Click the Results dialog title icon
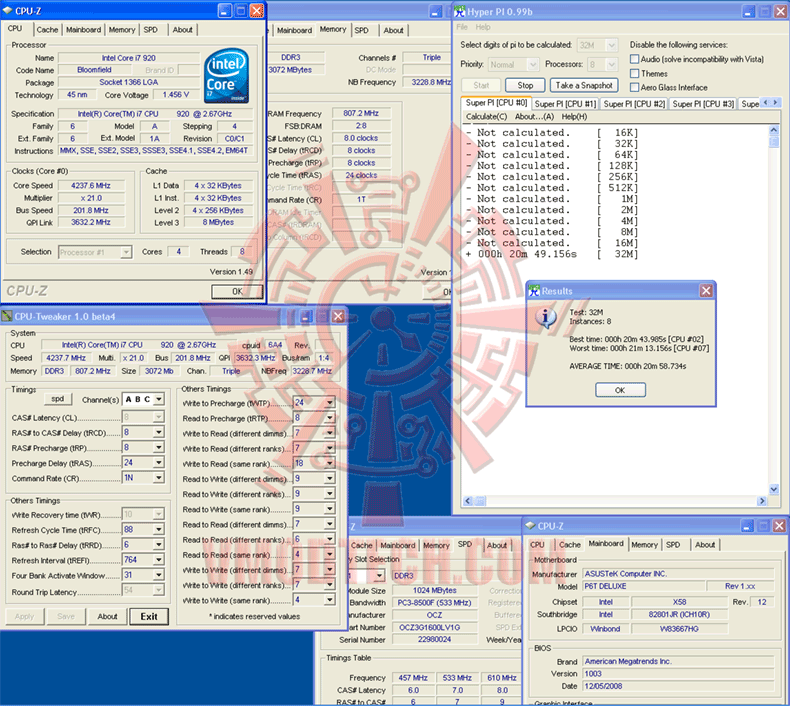 534,291
